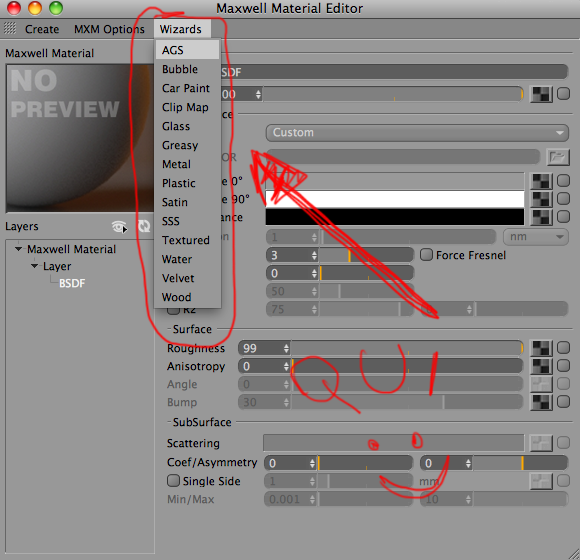The width and height of the screenshot is (580, 560).
Task: Collapse the Layer tree node
Action: pyautogui.click(x=34, y=266)
